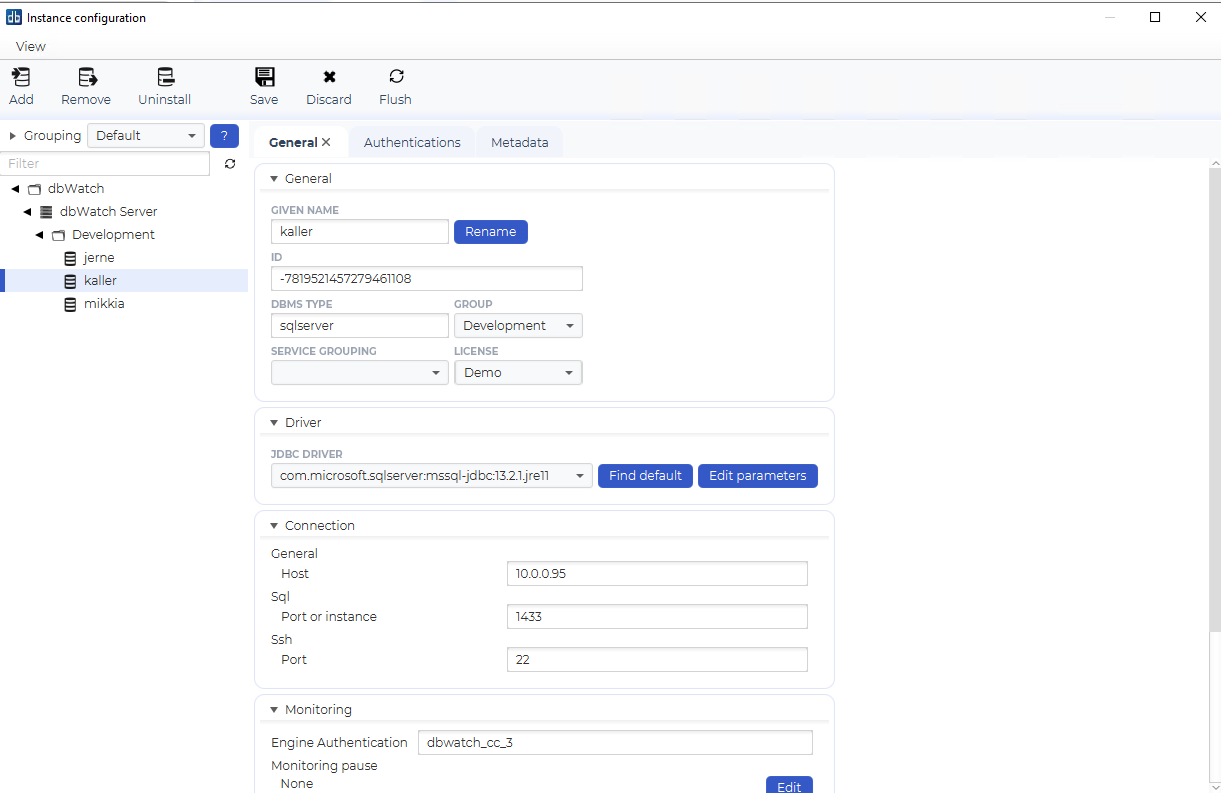Expand the JDBC Driver combo box

(580, 476)
